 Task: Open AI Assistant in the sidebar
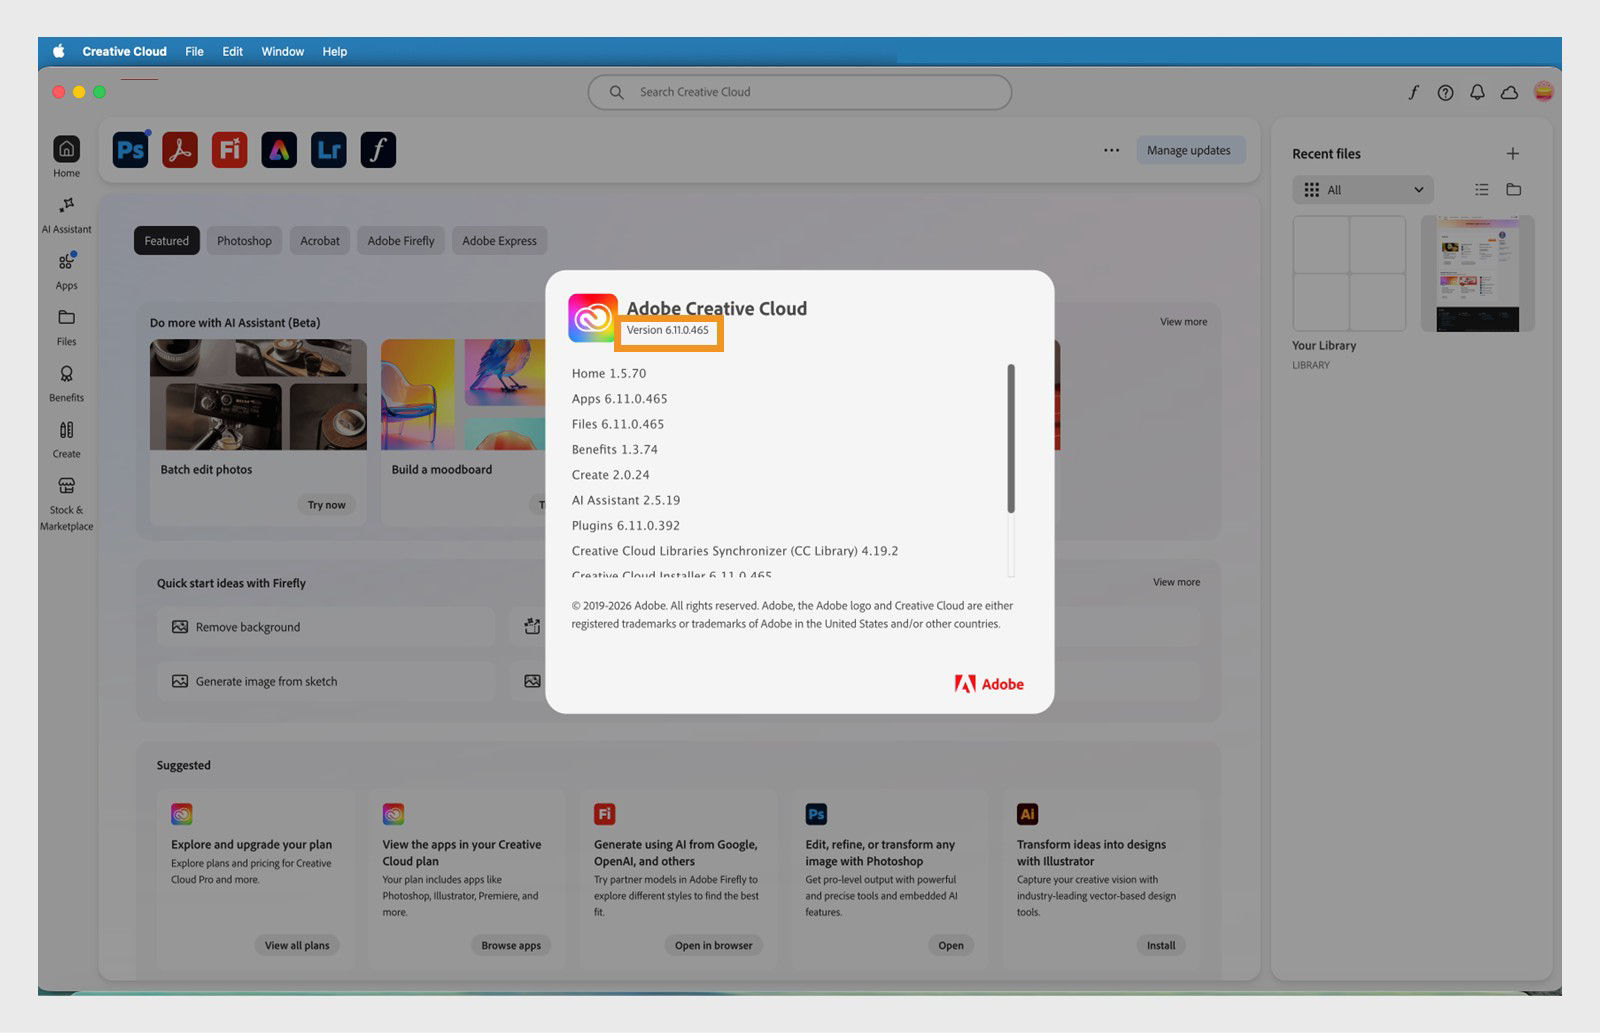click(66, 215)
